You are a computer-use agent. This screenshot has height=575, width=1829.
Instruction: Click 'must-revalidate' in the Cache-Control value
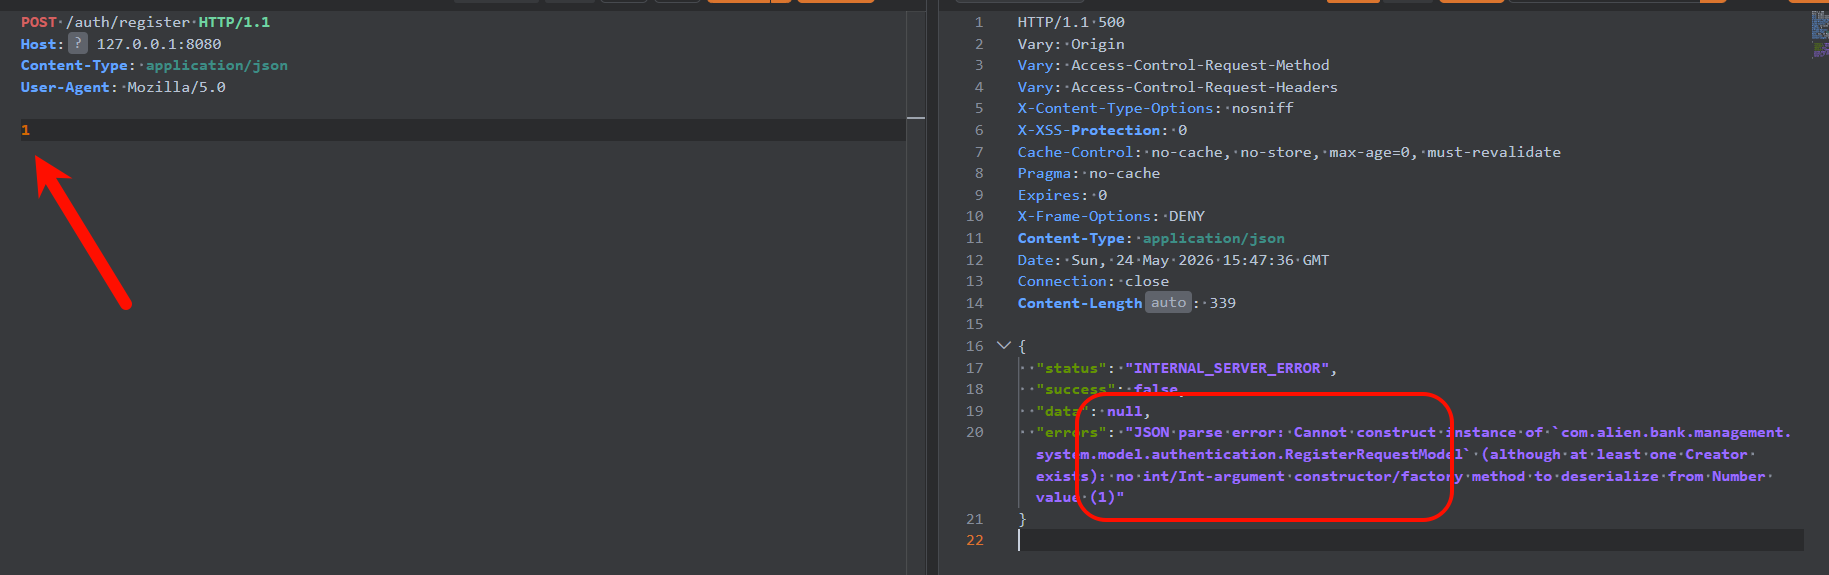coord(1494,152)
